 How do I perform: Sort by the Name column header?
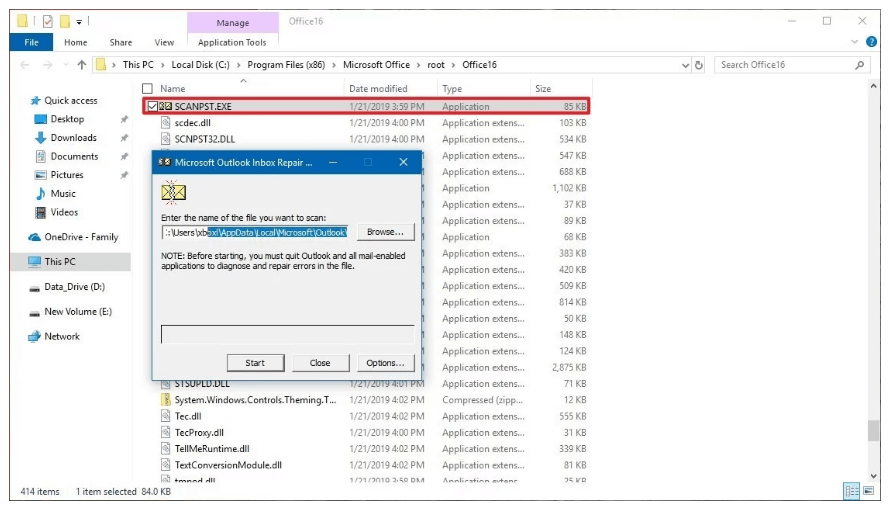[173, 89]
